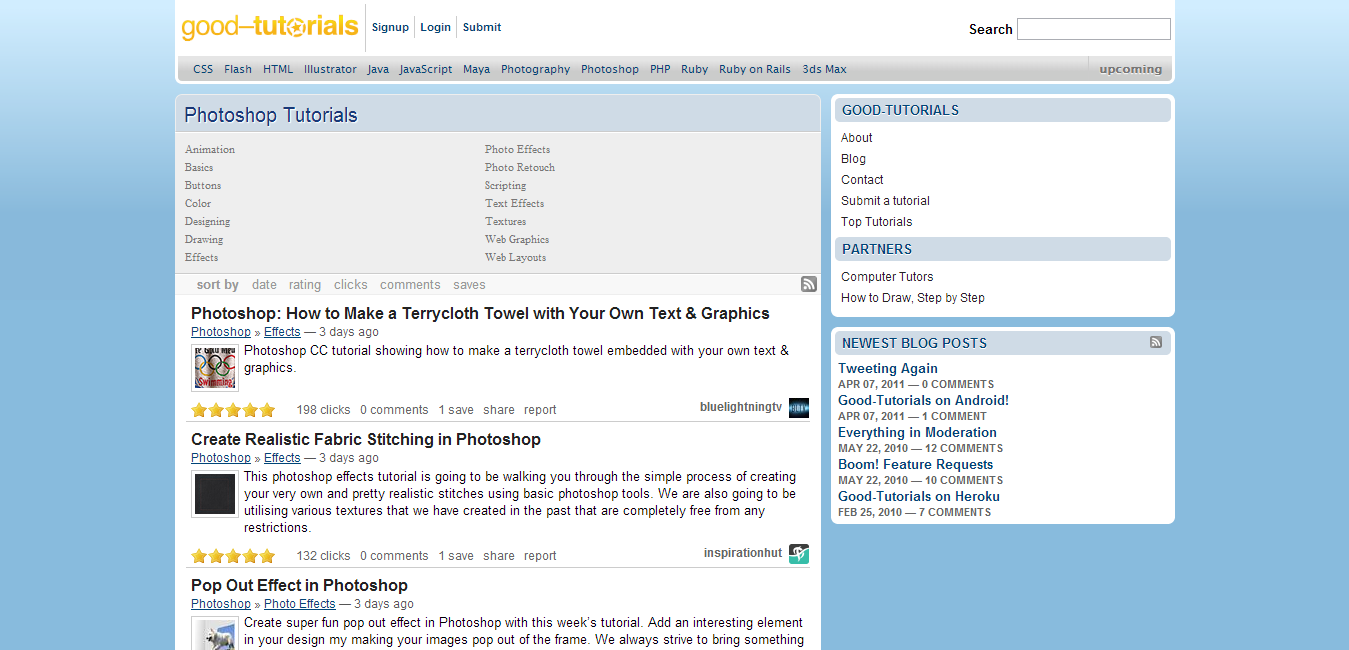
Task: Open the Animation subcategory
Action: [x=210, y=149]
